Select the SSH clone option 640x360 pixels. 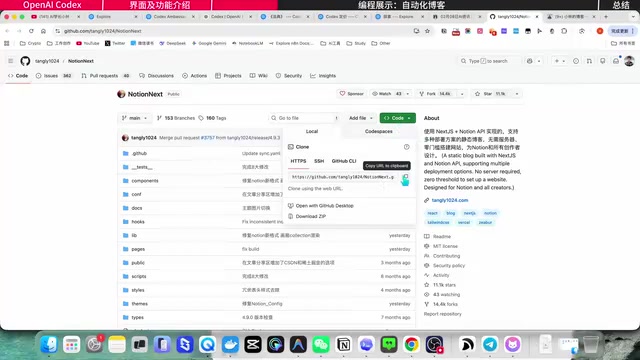pos(319,161)
